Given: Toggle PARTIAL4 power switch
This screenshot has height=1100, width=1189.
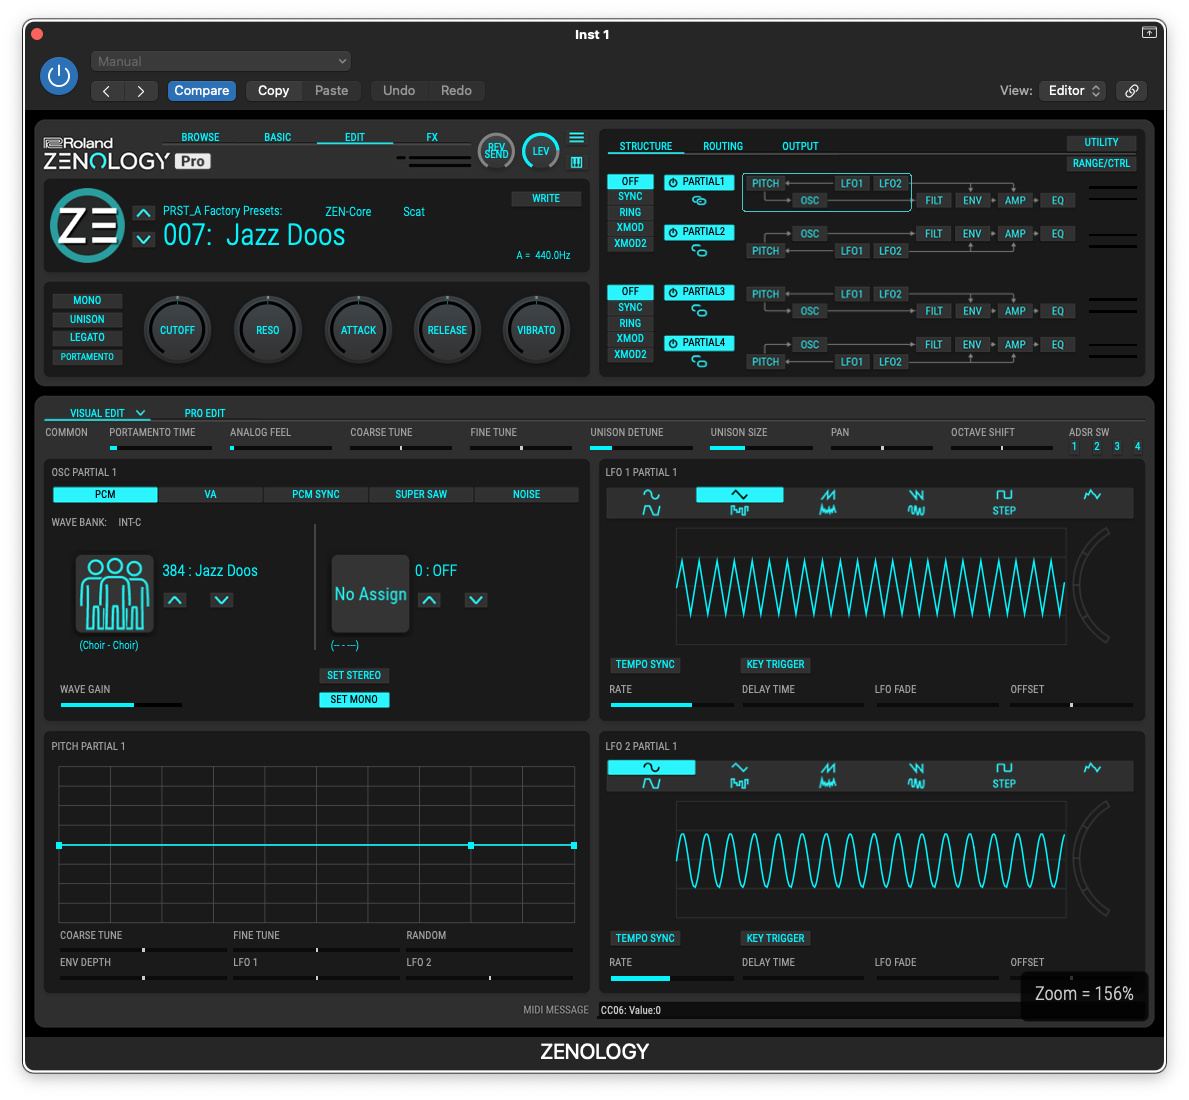Looking at the screenshot, I should (673, 343).
